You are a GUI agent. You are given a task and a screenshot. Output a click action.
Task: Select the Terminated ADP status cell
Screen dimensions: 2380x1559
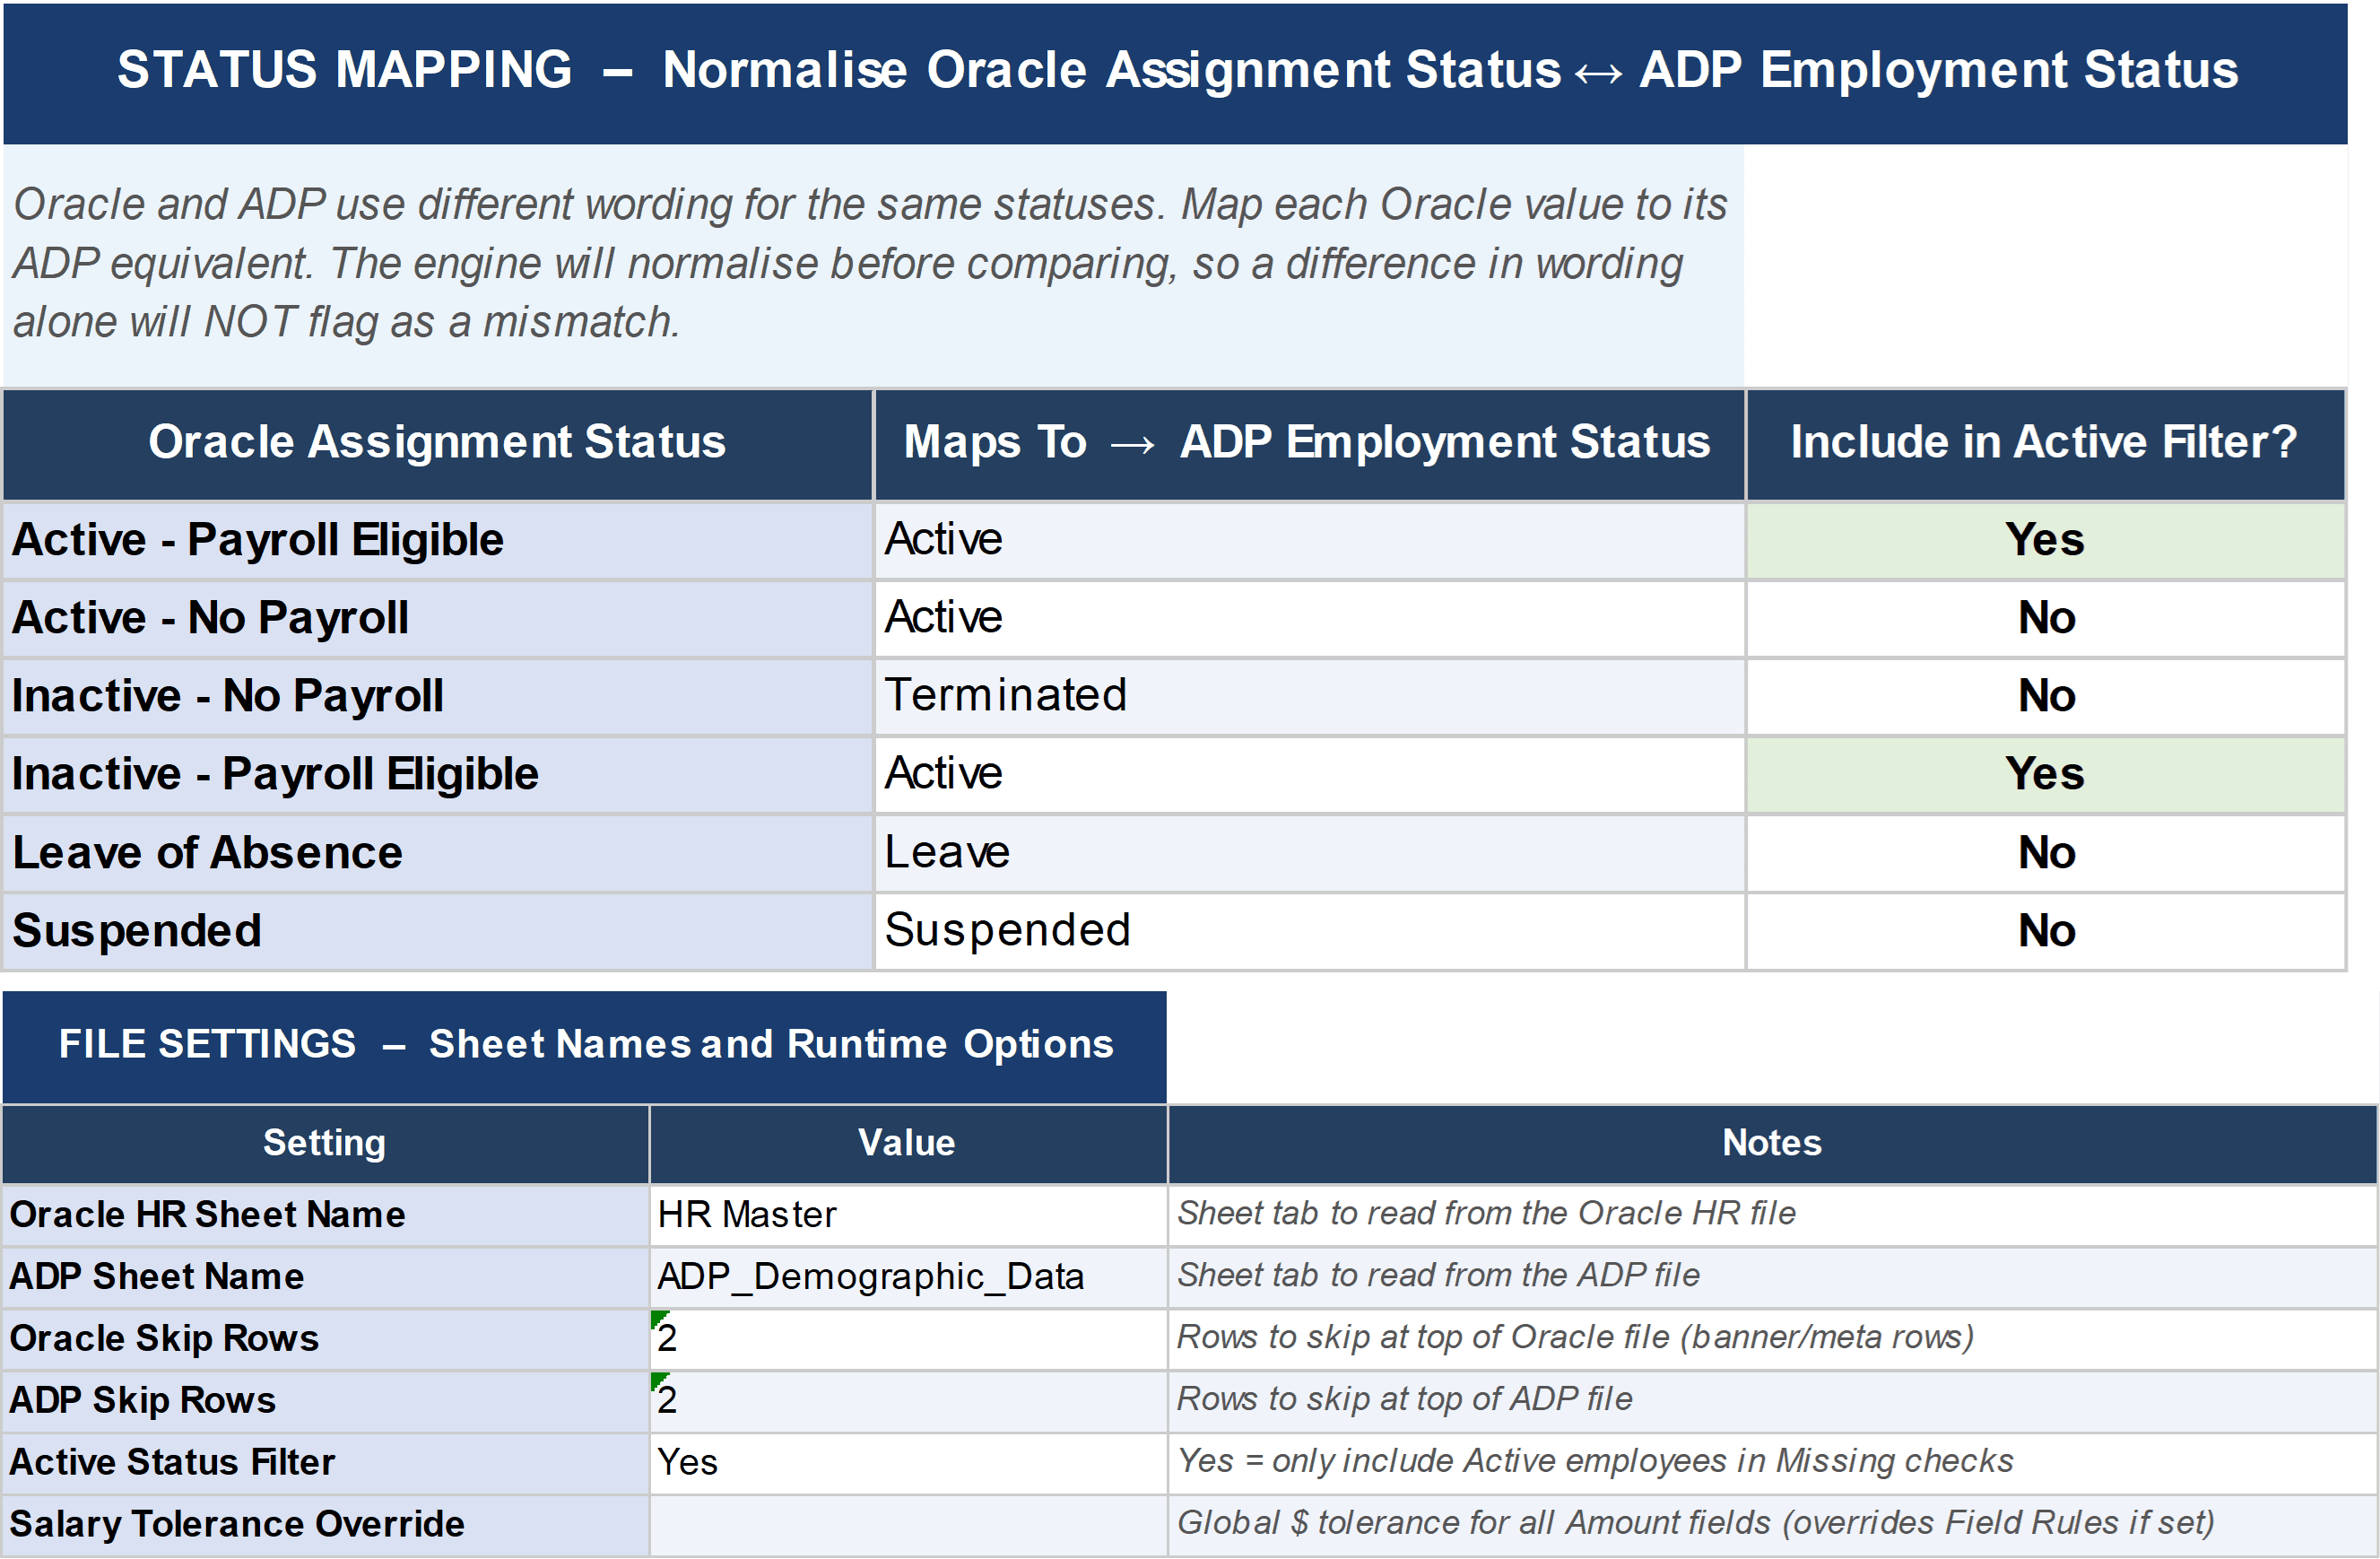[1310, 697]
